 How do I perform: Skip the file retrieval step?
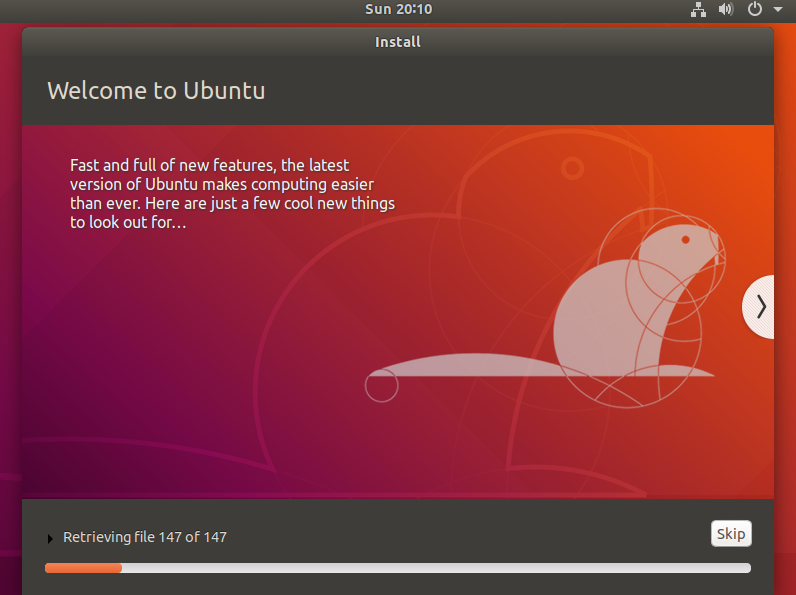[x=731, y=534]
